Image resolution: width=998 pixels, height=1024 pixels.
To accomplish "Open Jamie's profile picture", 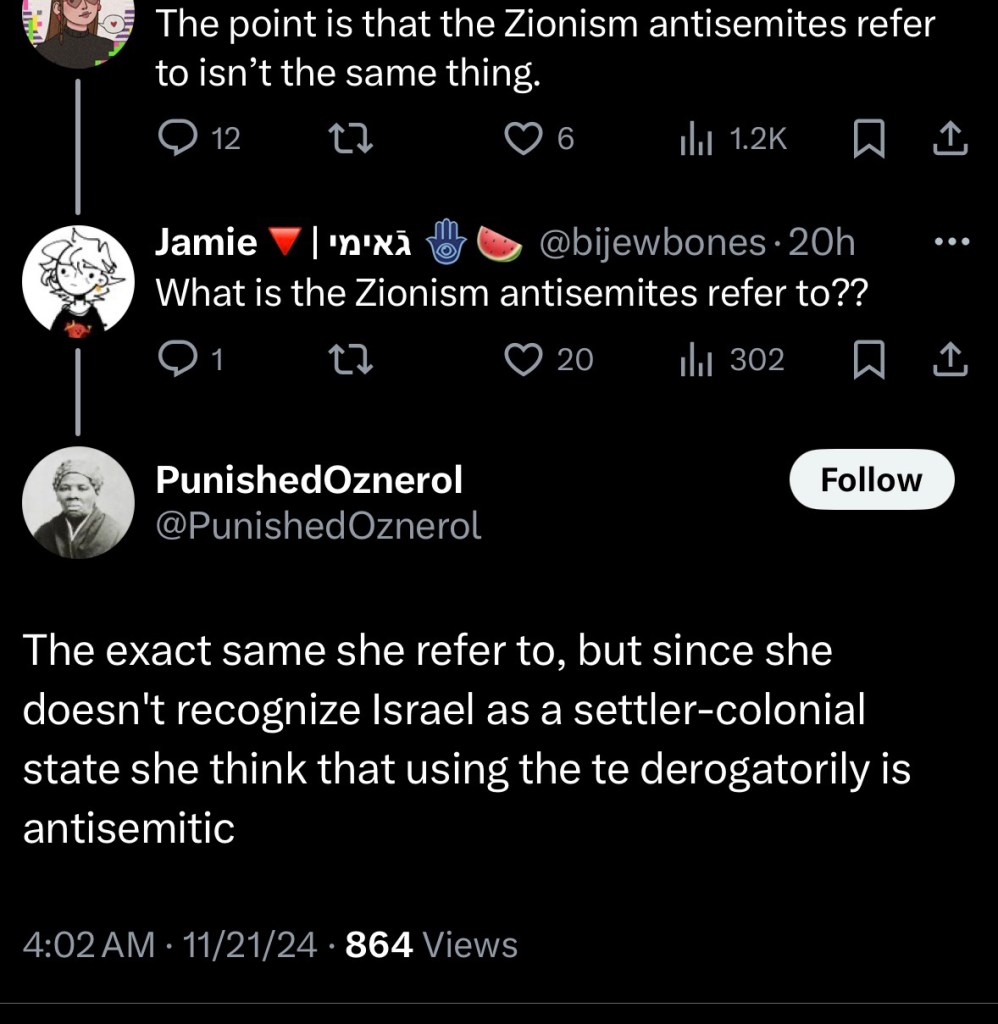I will 77,277.
